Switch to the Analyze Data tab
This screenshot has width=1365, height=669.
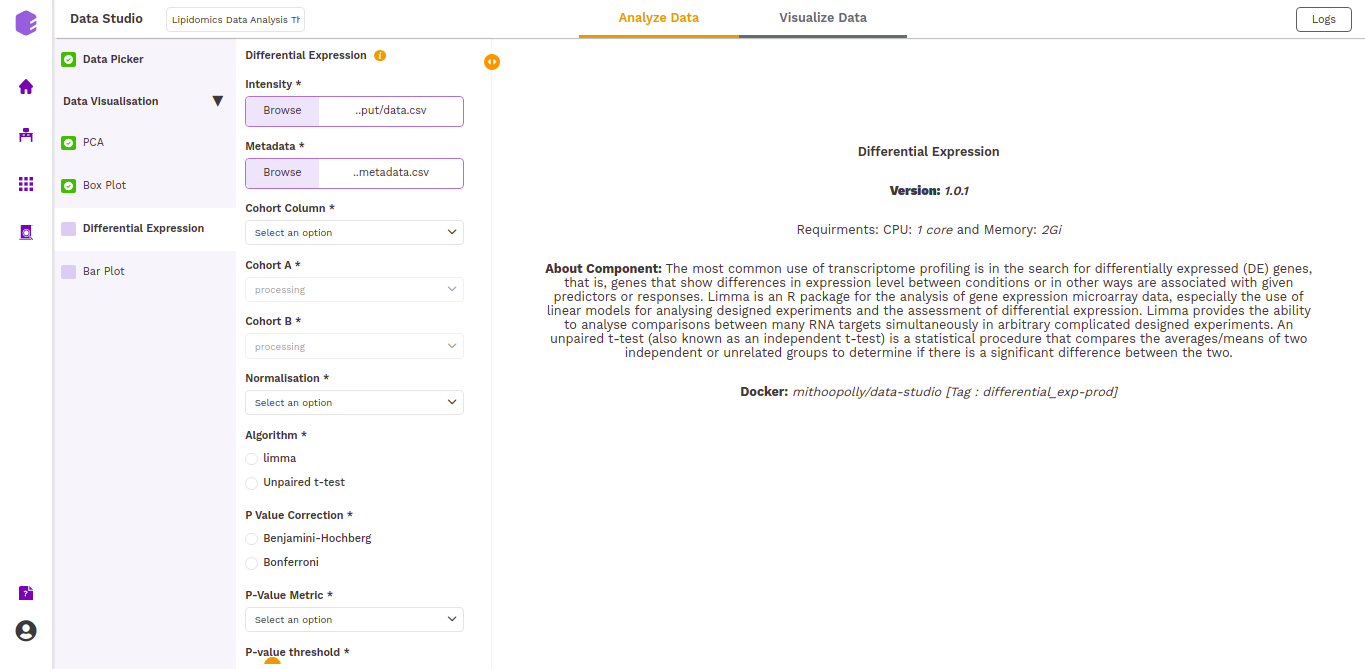point(658,18)
